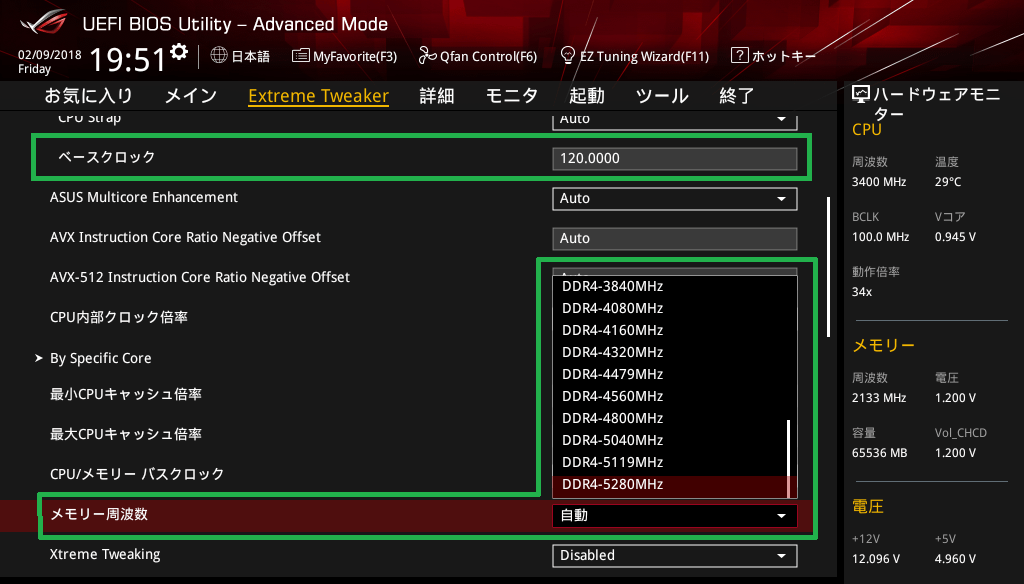This screenshot has width=1024, height=584.
Task: Select the Xtreme Tweaking label
Action: 105,555
